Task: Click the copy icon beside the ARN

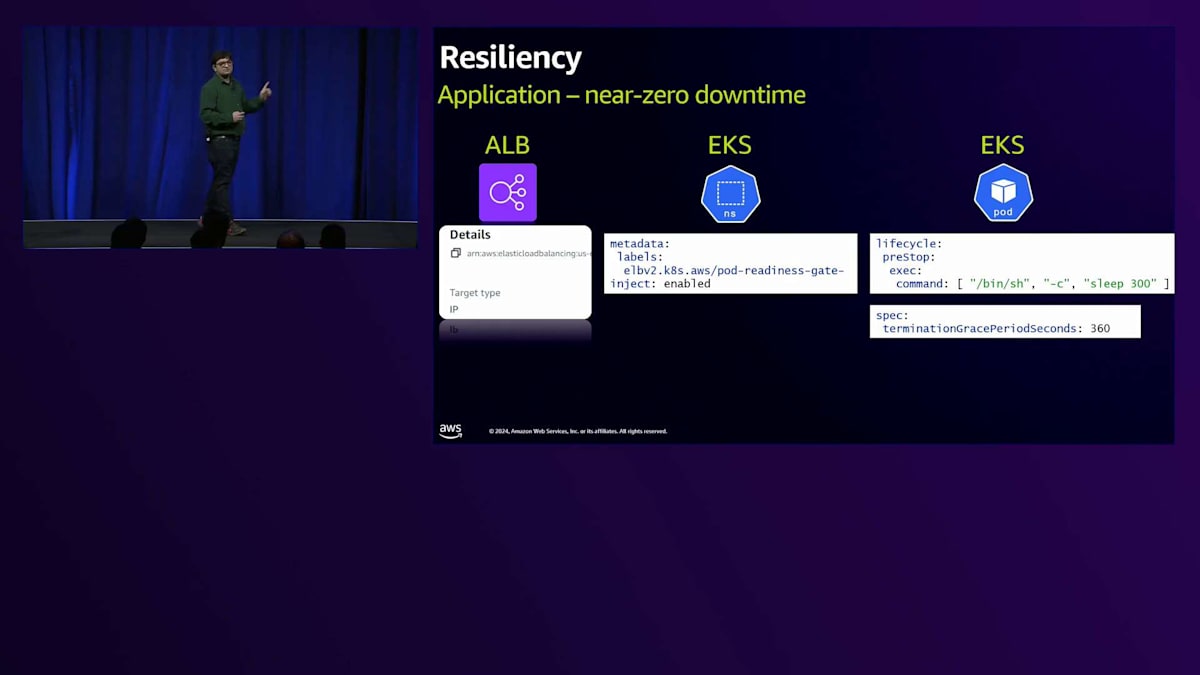Action: [x=456, y=254]
